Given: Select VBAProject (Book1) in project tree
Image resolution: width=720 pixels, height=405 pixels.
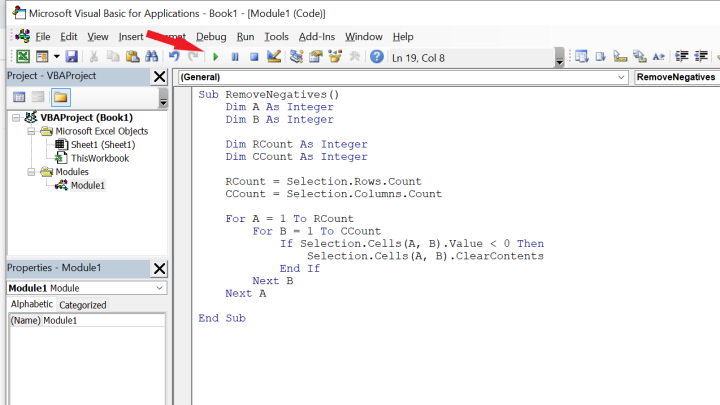Looking at the screenshot, I should [86, 118].
